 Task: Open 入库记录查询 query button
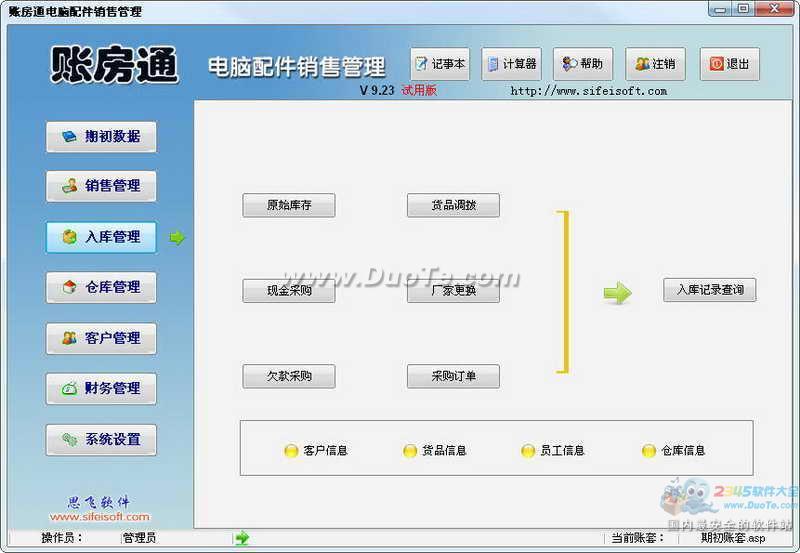710,290
